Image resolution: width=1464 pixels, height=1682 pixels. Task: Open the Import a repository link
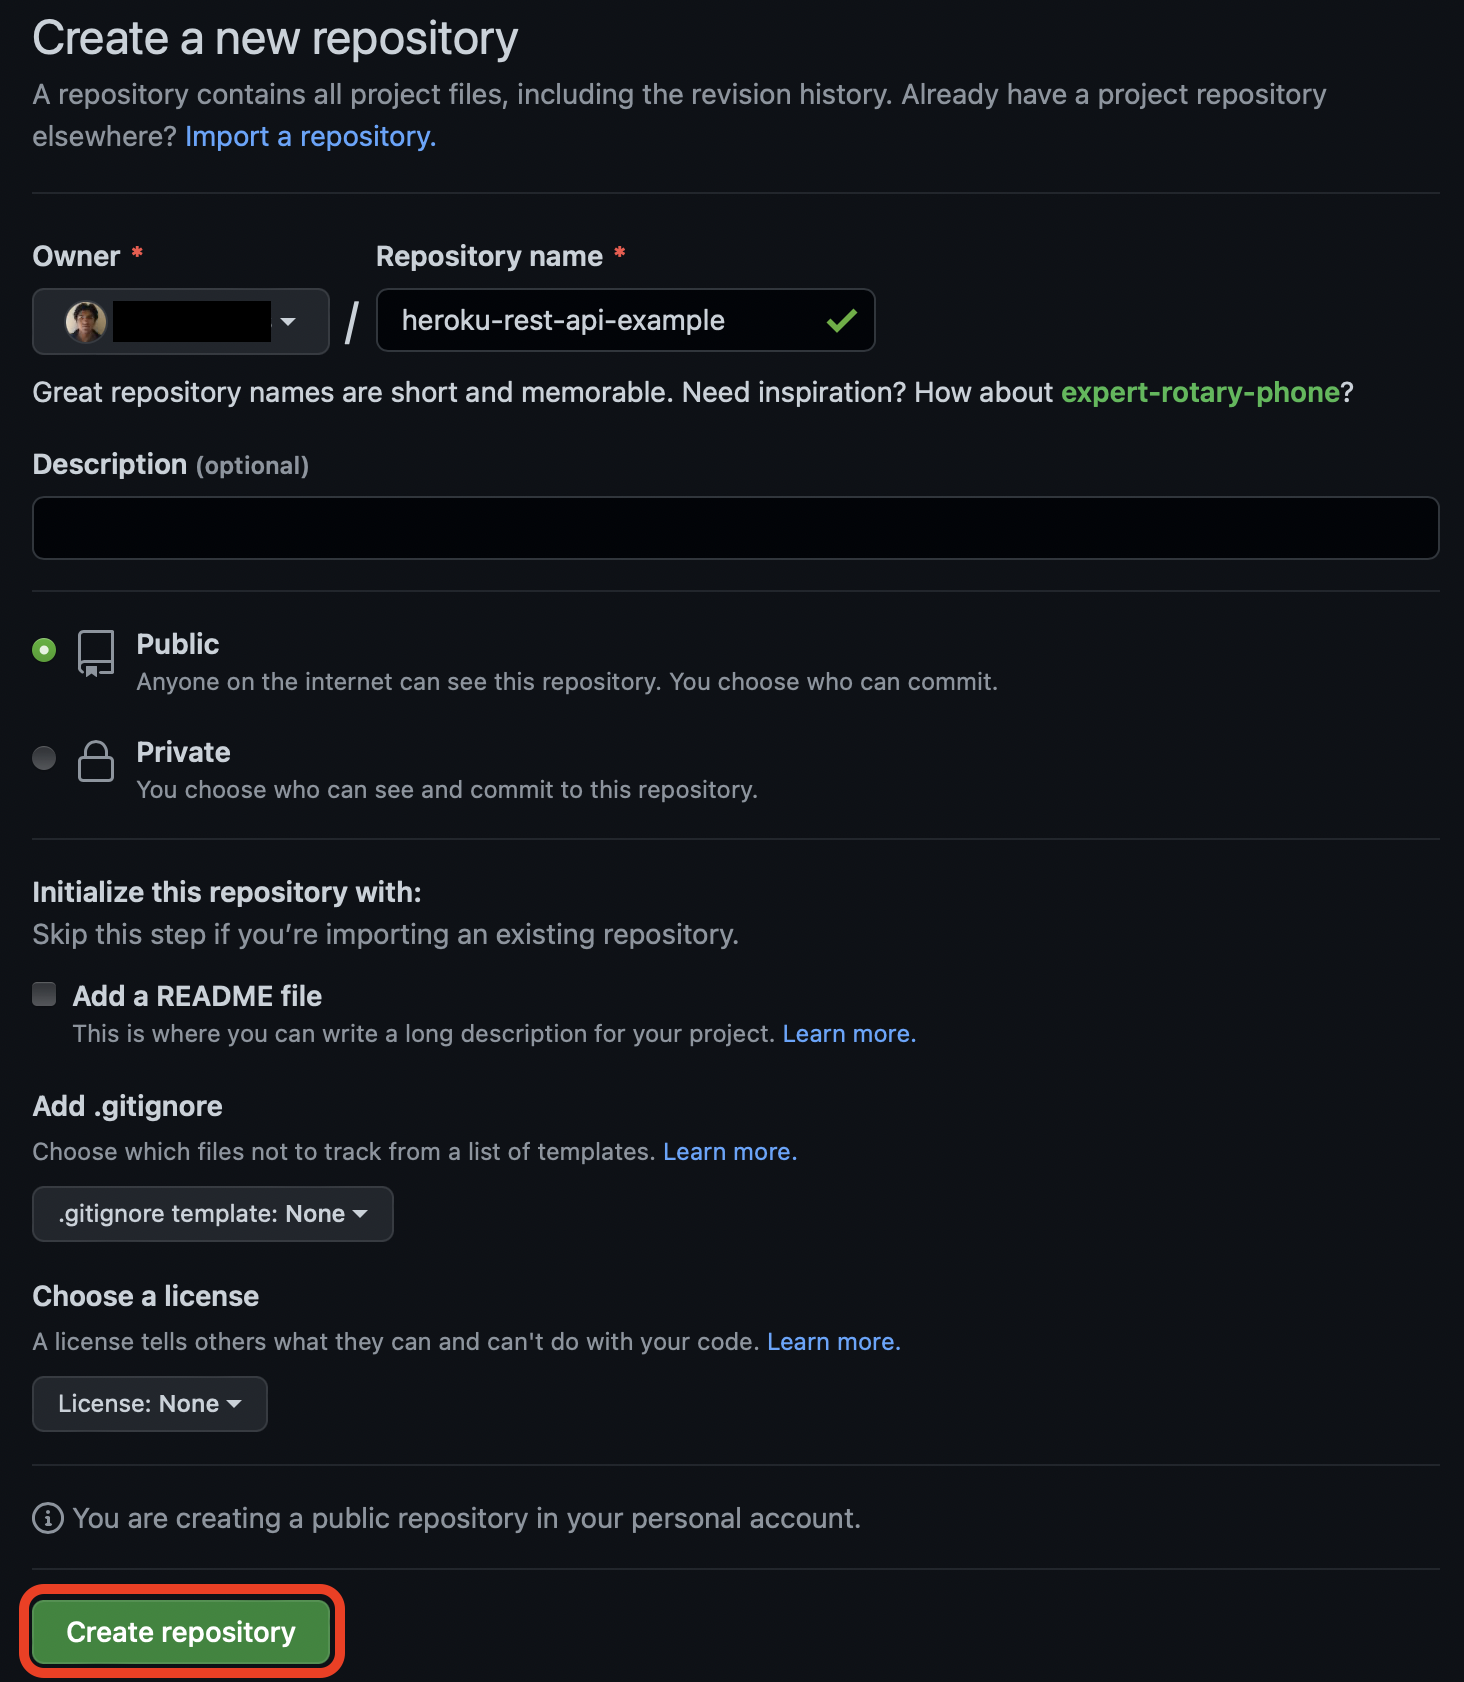click(x=309, y=136)
